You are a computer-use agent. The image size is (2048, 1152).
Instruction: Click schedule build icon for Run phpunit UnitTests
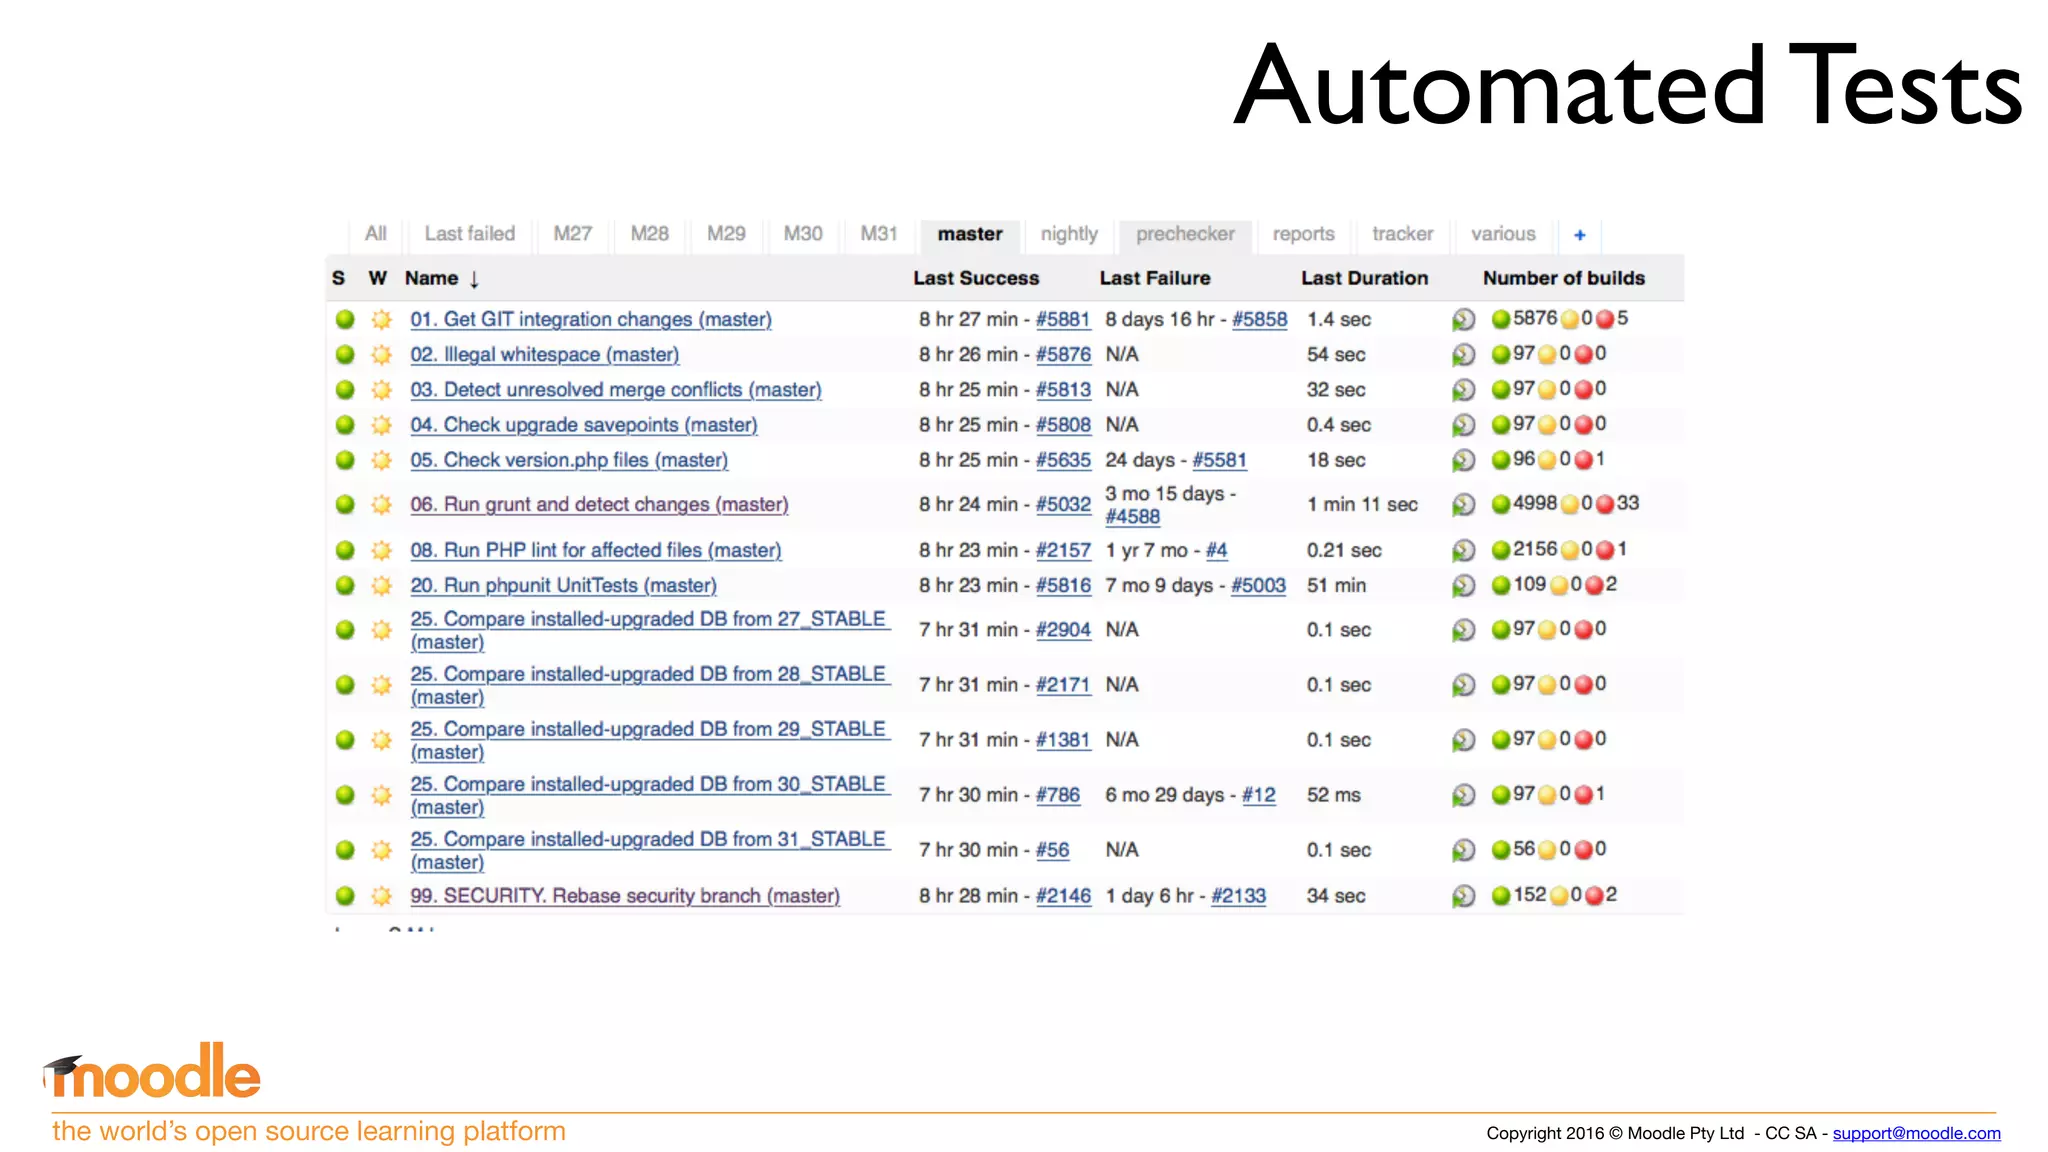[x=1463, y=585]
